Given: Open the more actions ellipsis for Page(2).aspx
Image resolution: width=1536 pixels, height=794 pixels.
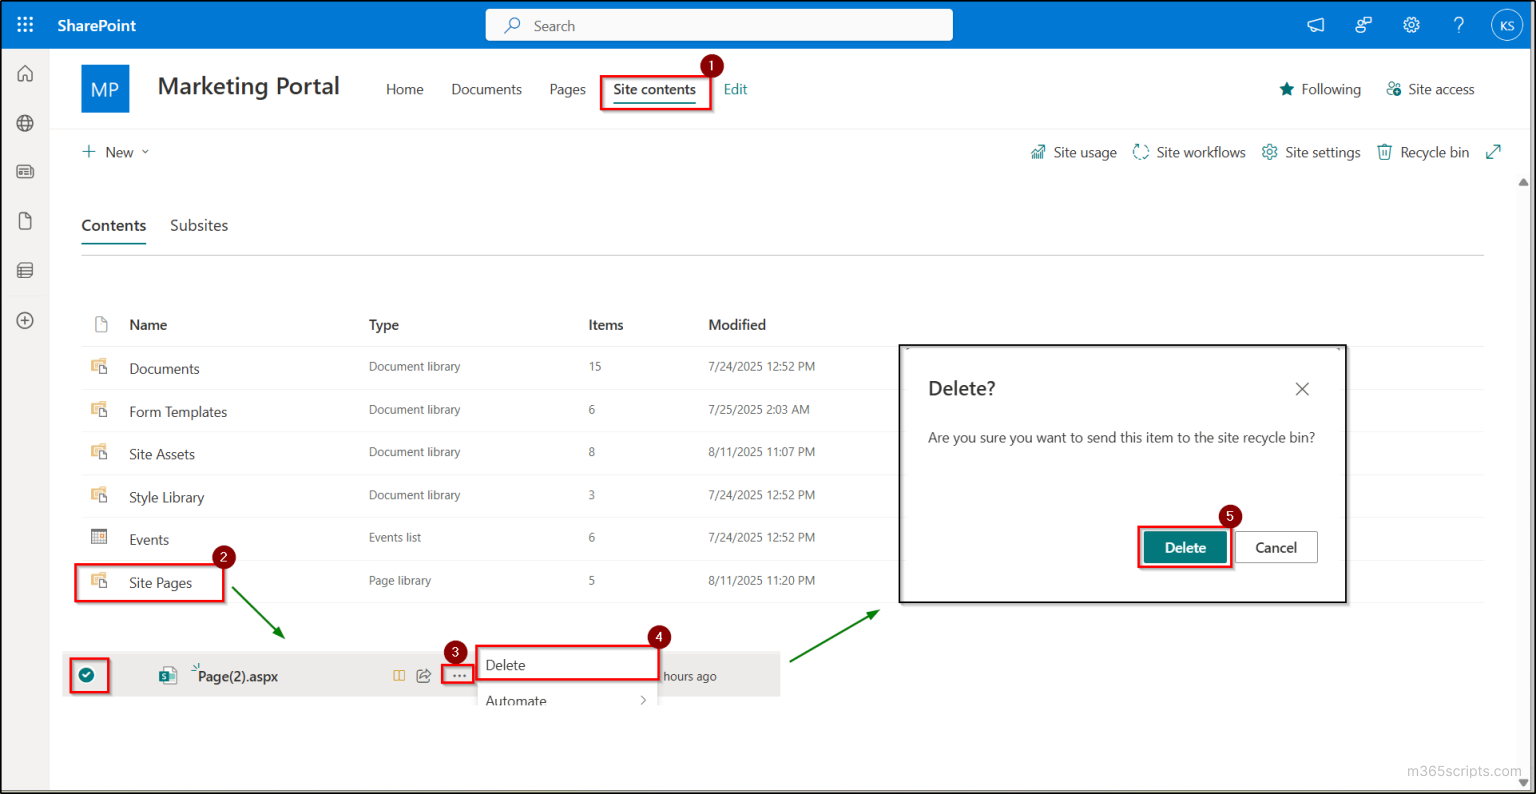Looking at the screenshot, I should (x=457, y=675).
